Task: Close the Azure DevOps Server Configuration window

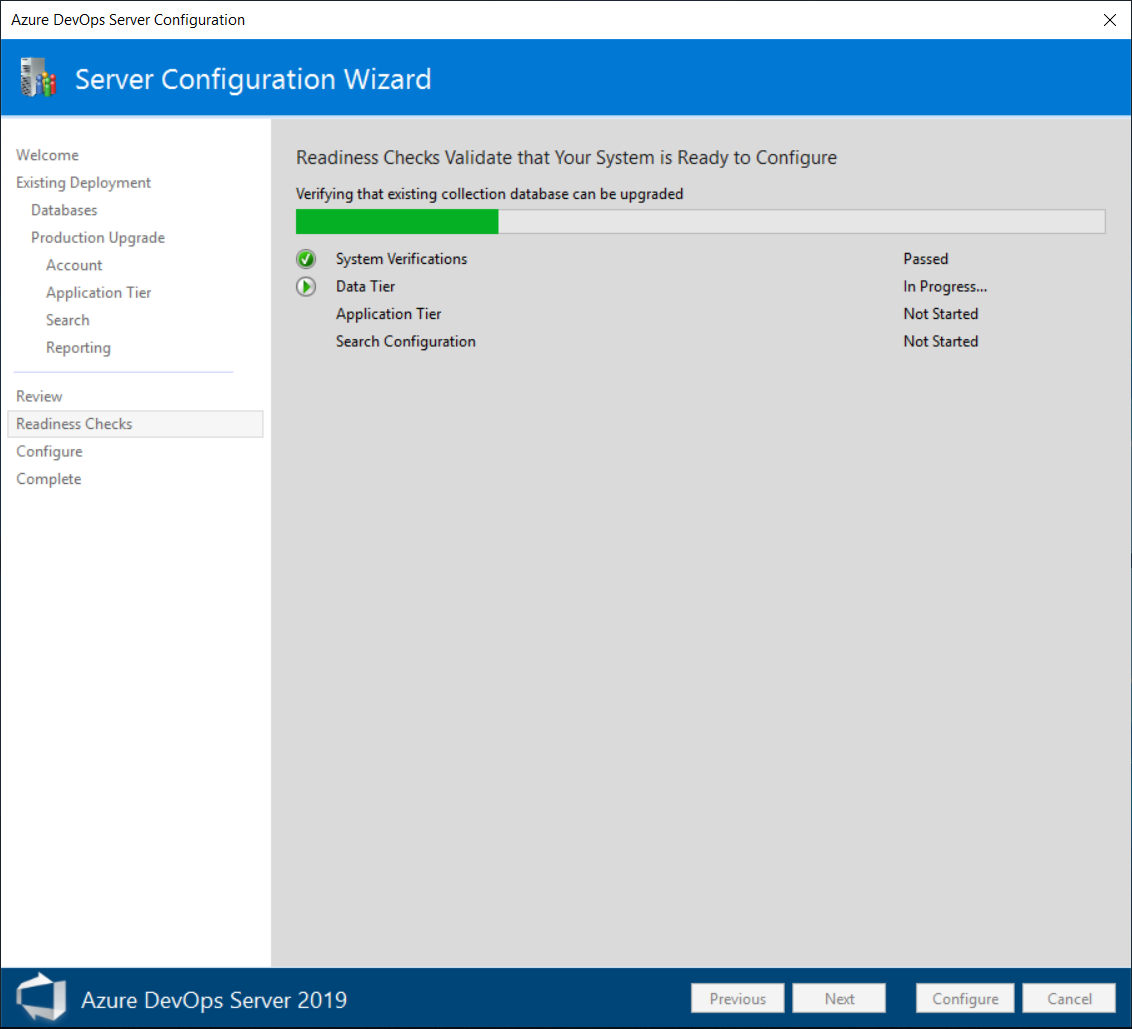Action: (x=1110, y=20)
